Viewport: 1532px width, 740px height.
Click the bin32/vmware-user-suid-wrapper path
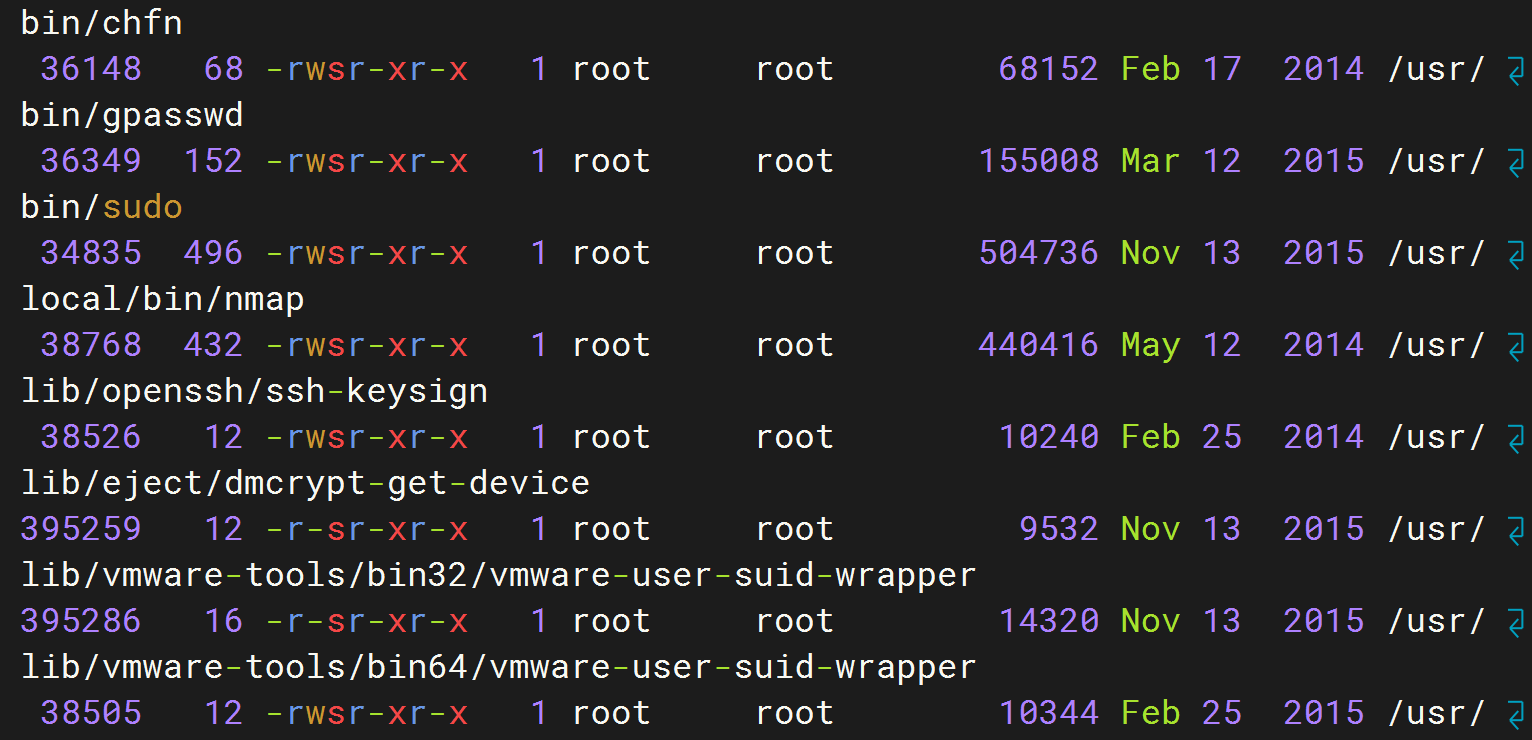498,576
